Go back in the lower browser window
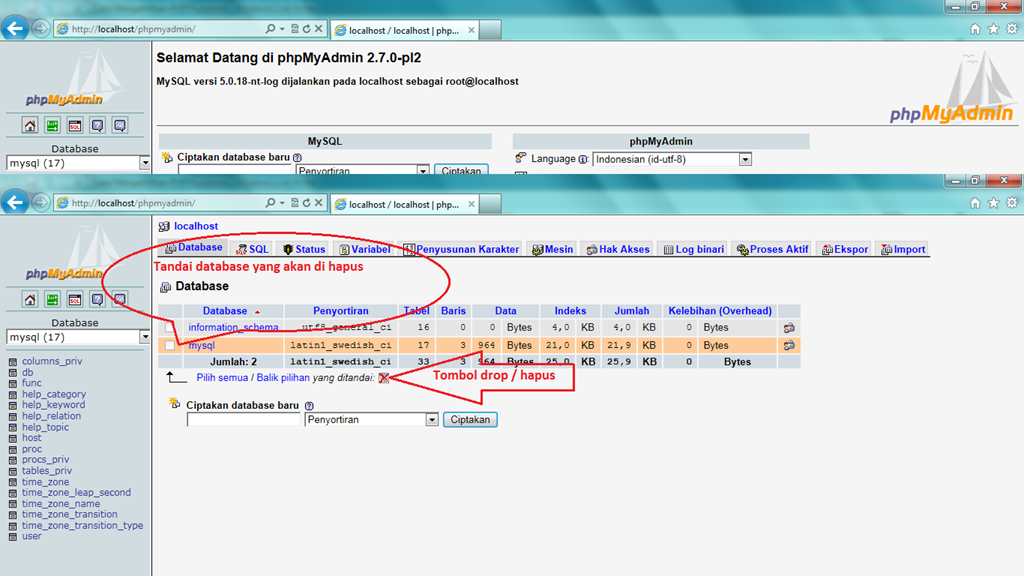Viewport: 1024px width, 576px height. tap(14, 202)
